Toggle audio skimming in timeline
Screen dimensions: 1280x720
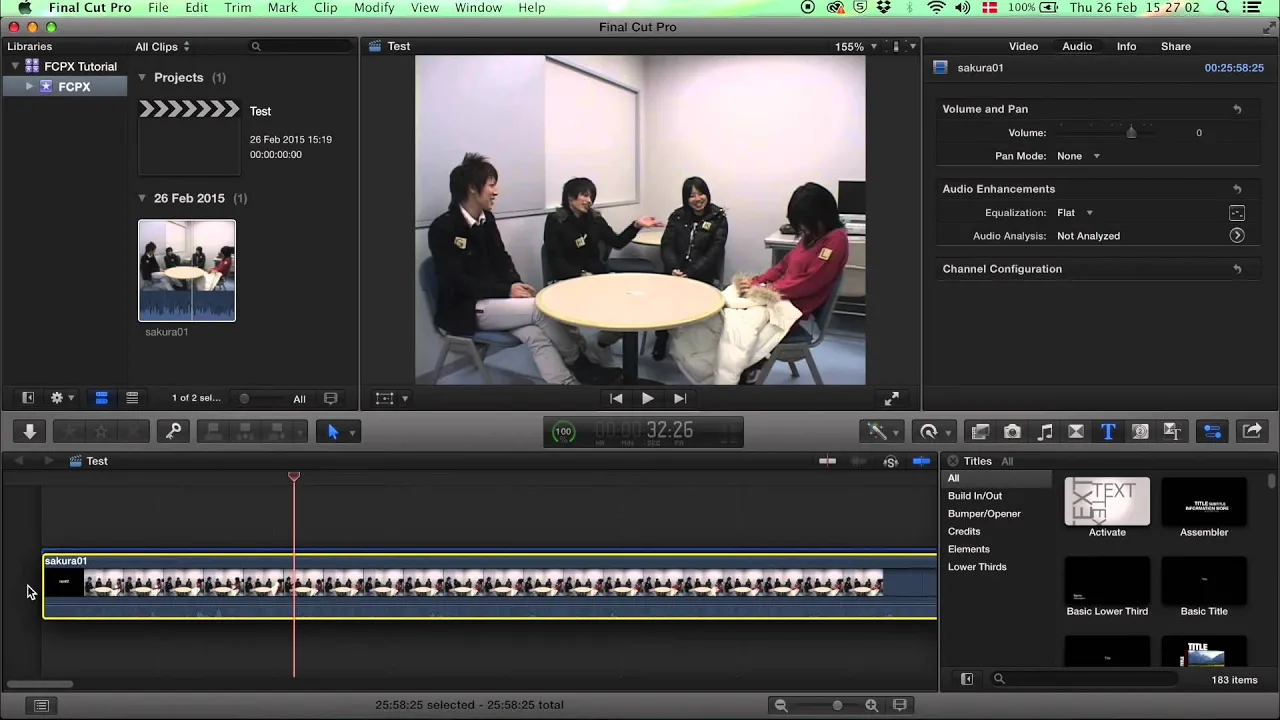(859, 461)
